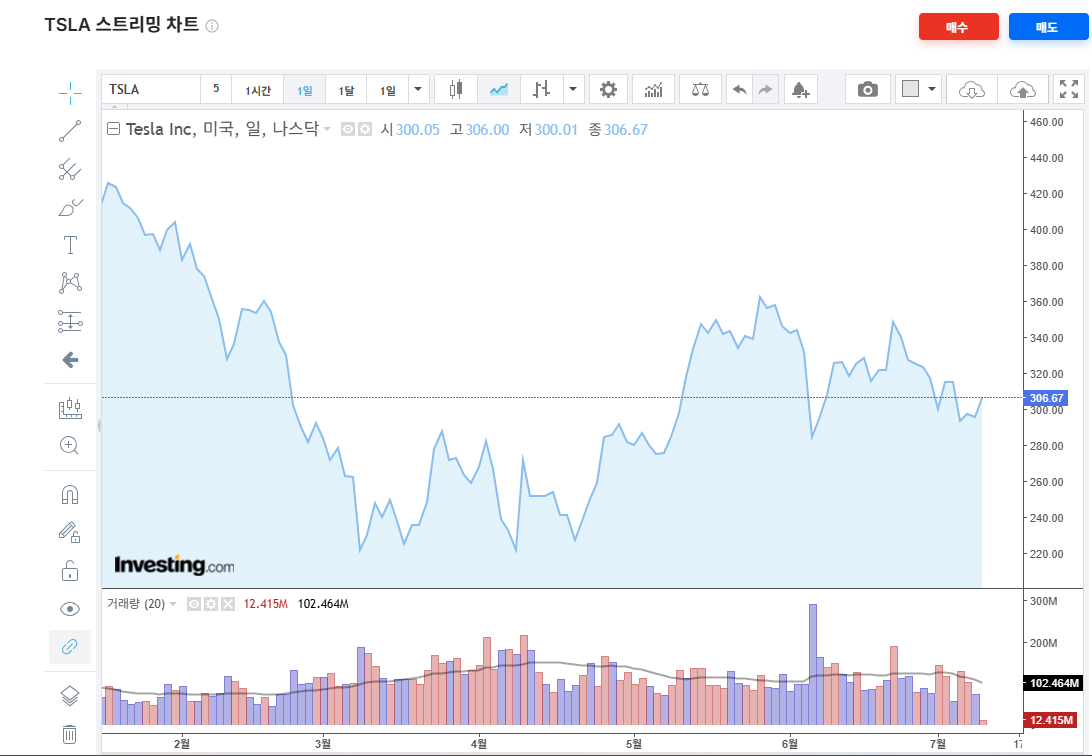Open the interval dropdown arrow
The width and height of the screenshot is (1092, 756).
pyautogui.click(x=418, y=89)
